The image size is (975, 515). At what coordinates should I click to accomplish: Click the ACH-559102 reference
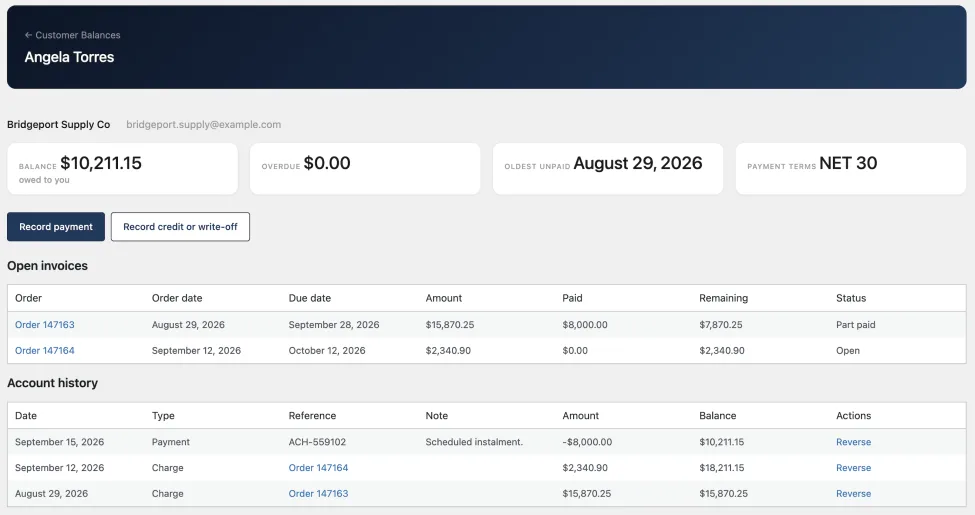click(x=317, y=442)
